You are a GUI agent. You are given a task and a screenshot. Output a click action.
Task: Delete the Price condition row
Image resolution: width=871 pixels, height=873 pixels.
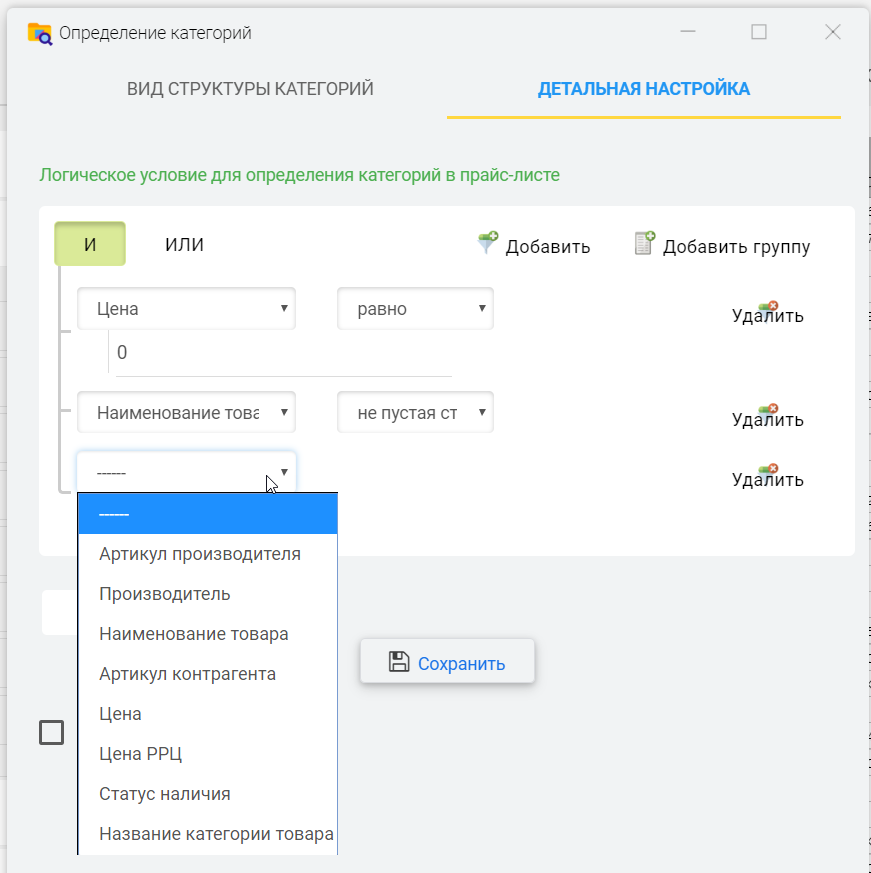(x=767, y=314)
